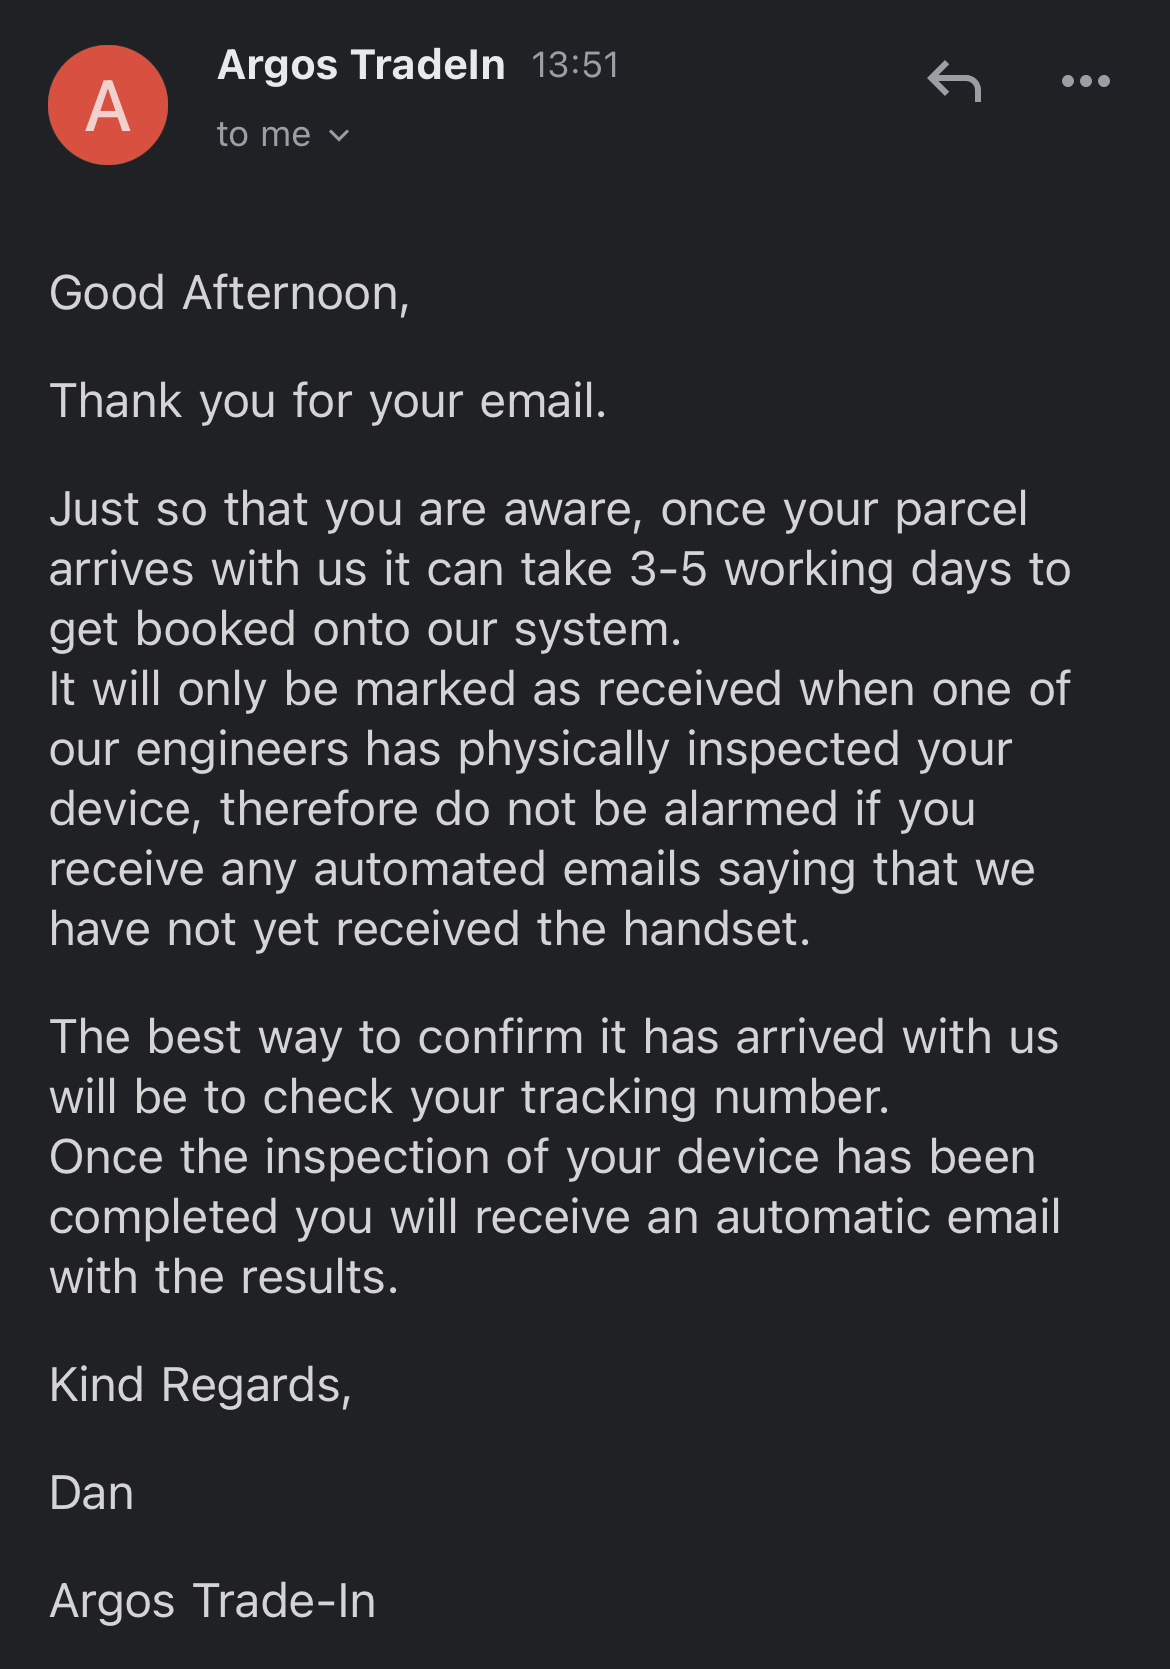Click the name "Dan" in signature
Image resolution: width=1170 pixels, height=1669 pixels.
point(91,1494)
